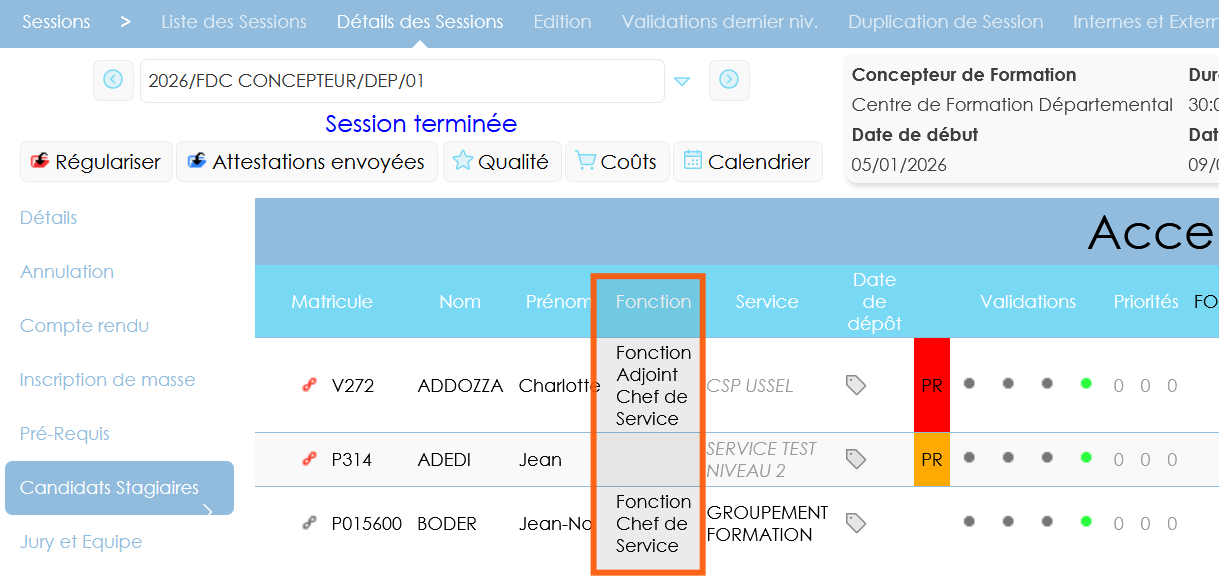Click the tag icon in BODER's row
Viewport: 1219px width, 576px height.
[x=855, y=523]
